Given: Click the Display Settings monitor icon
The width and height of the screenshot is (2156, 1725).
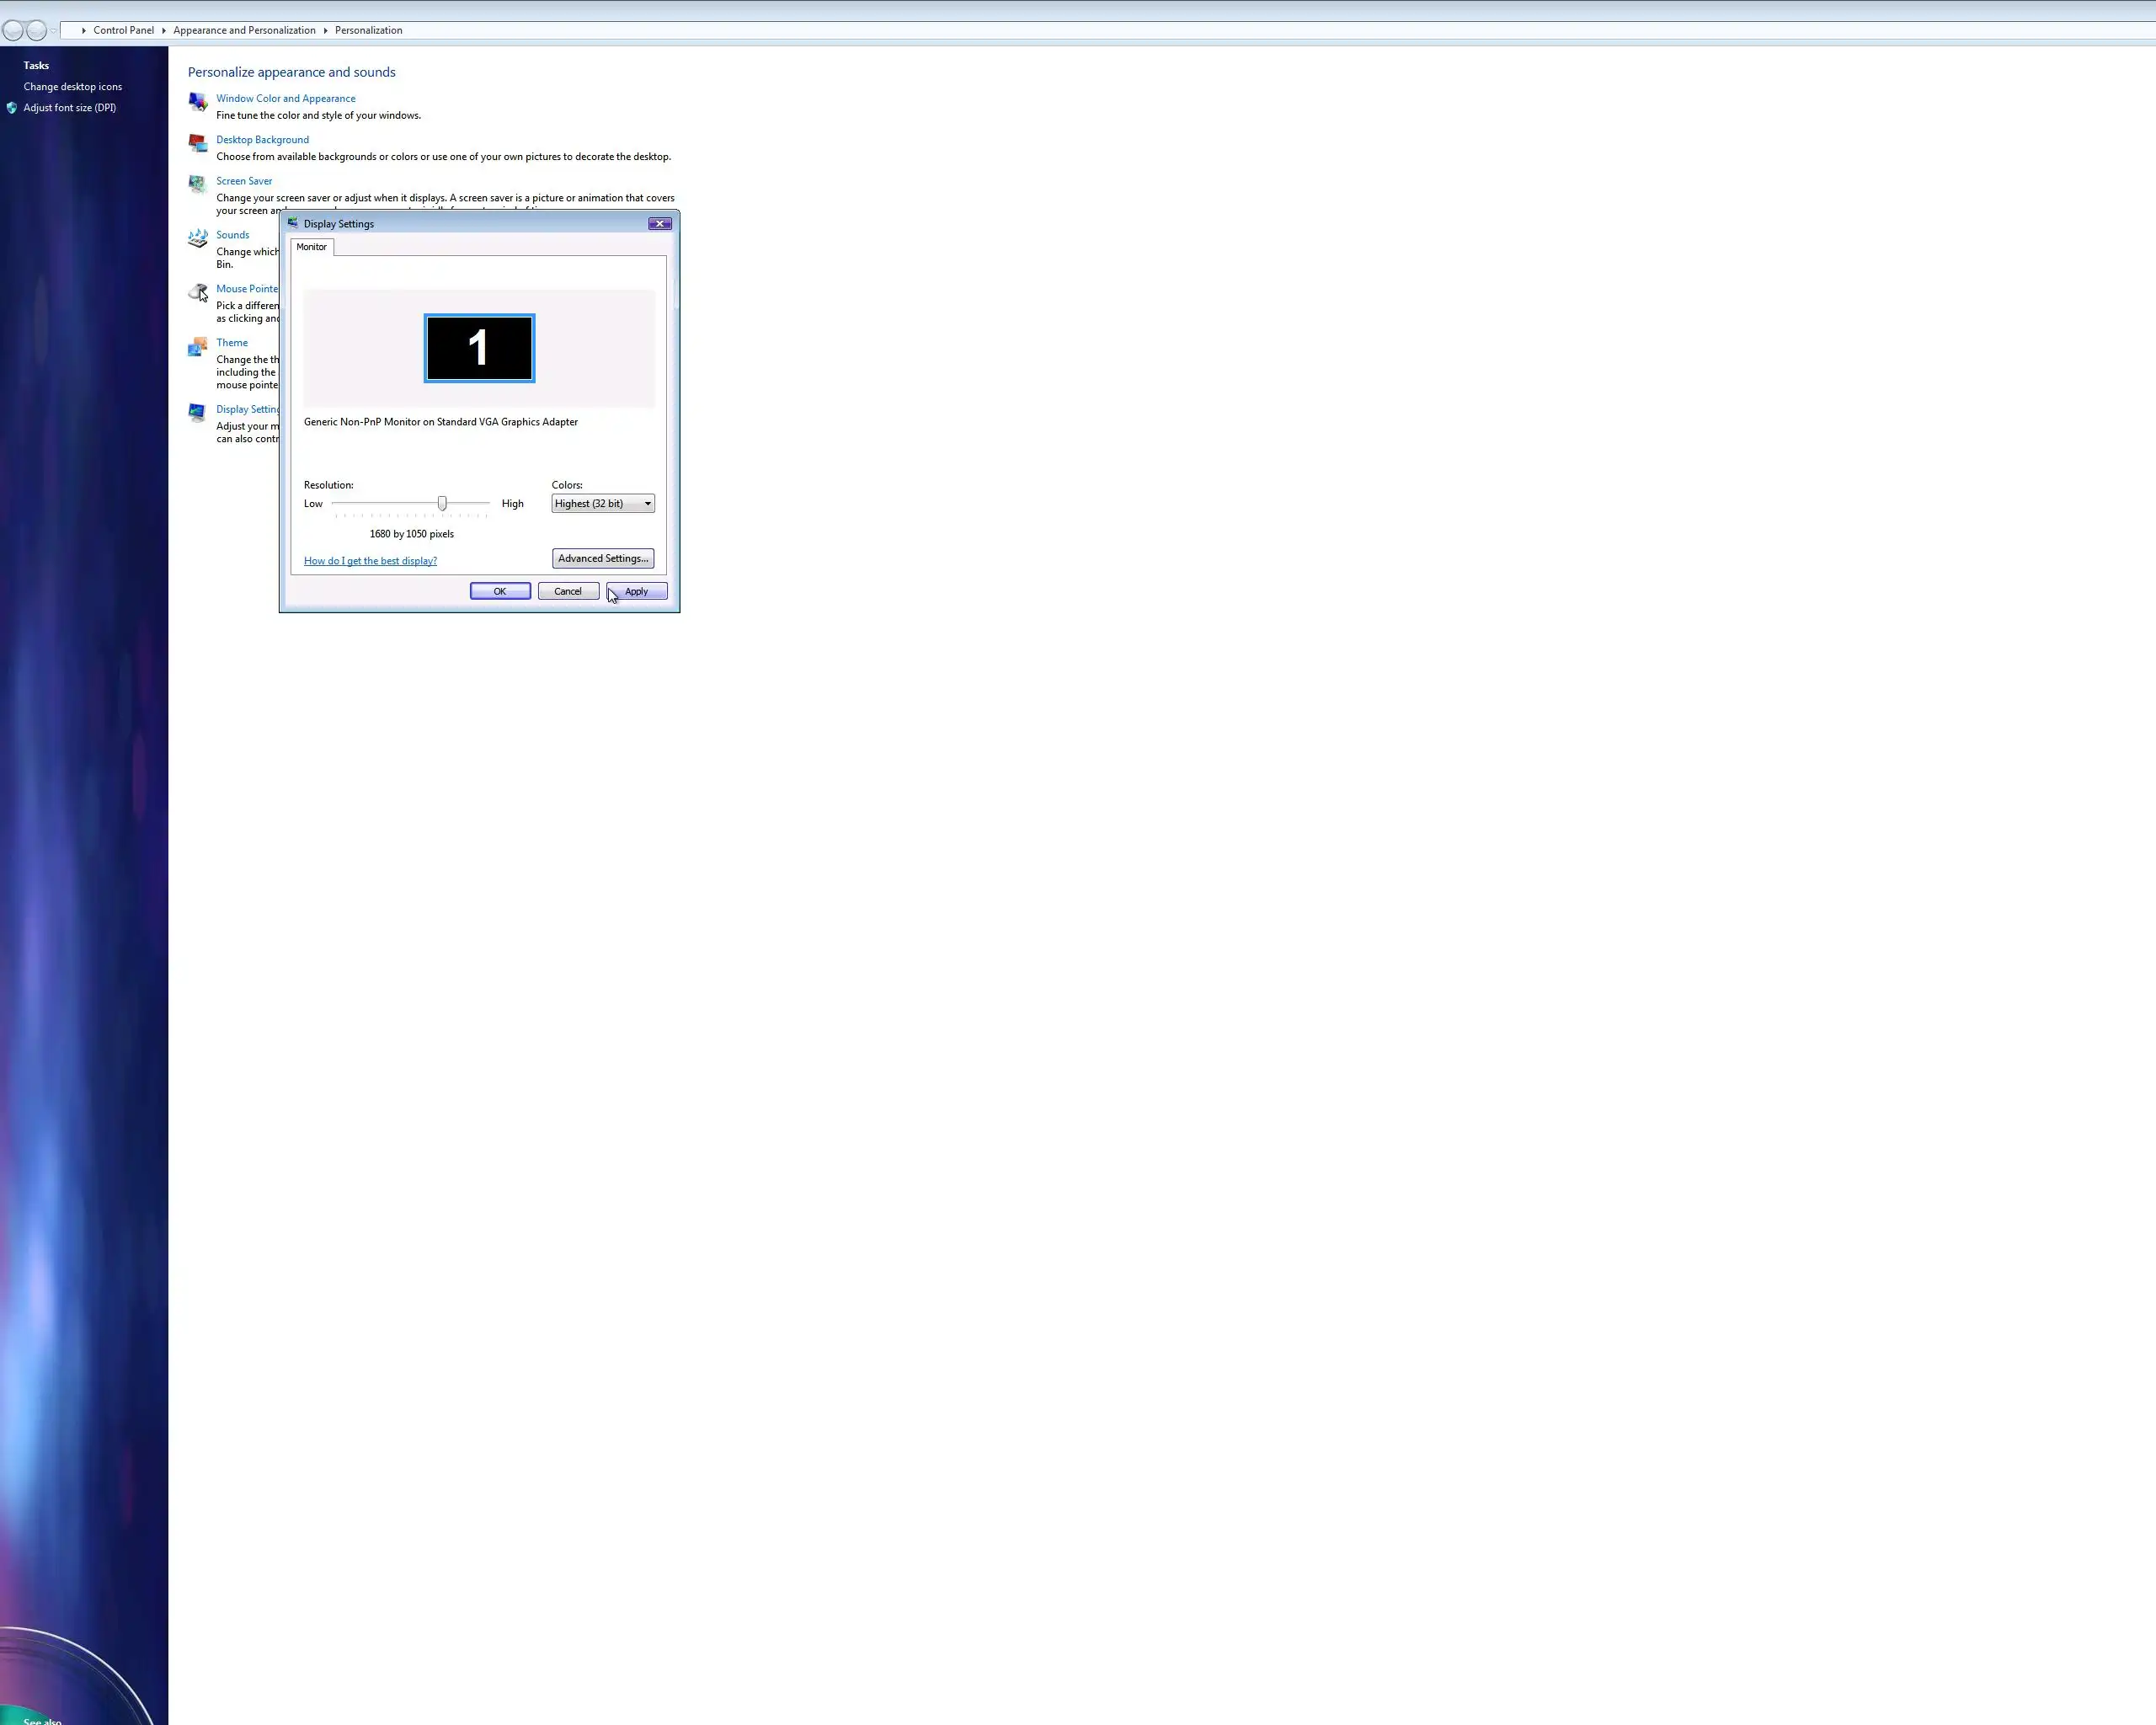Looking at the screenshot, I should click(x=198, y=412).
